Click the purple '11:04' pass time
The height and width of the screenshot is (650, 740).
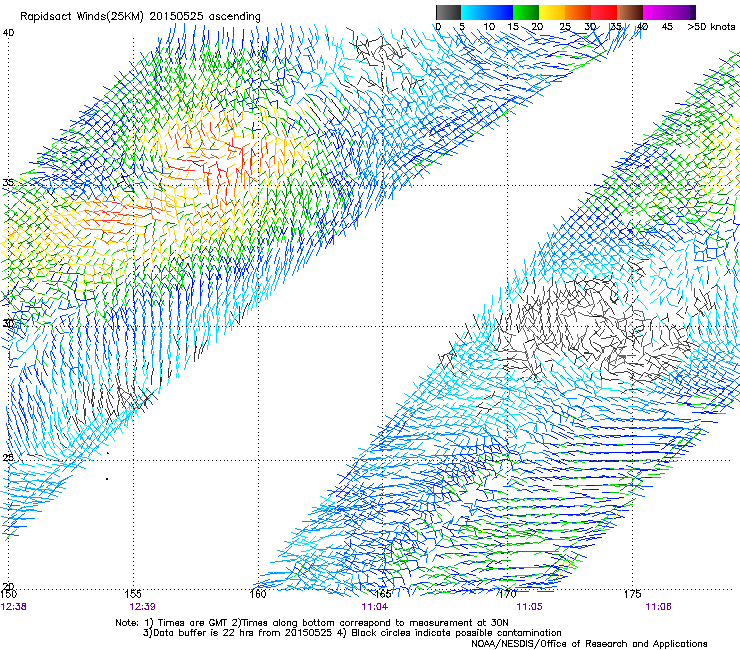375,607
